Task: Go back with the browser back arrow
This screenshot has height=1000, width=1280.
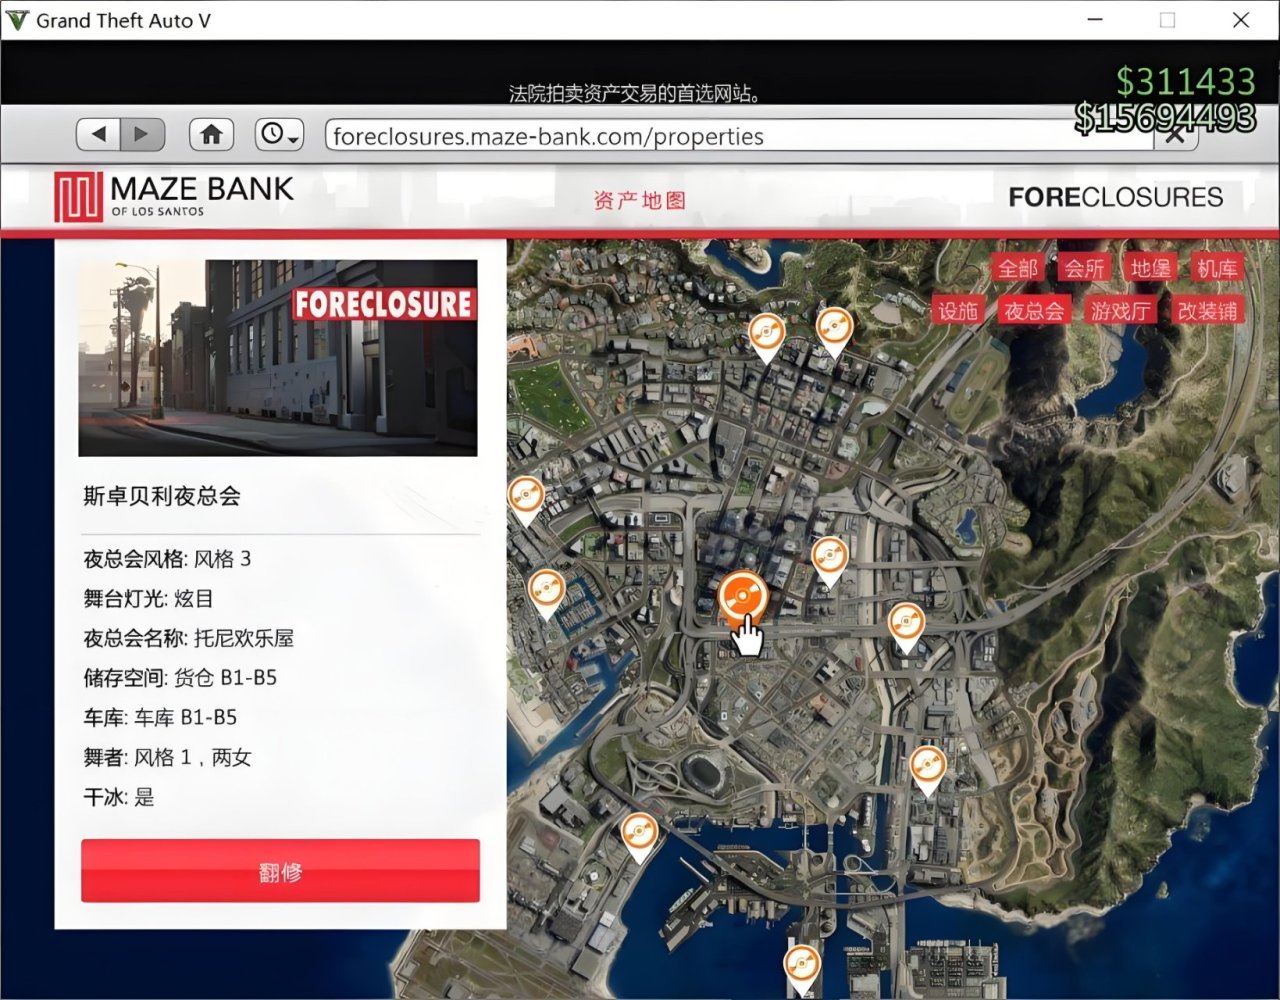Action: click(98, 134)
